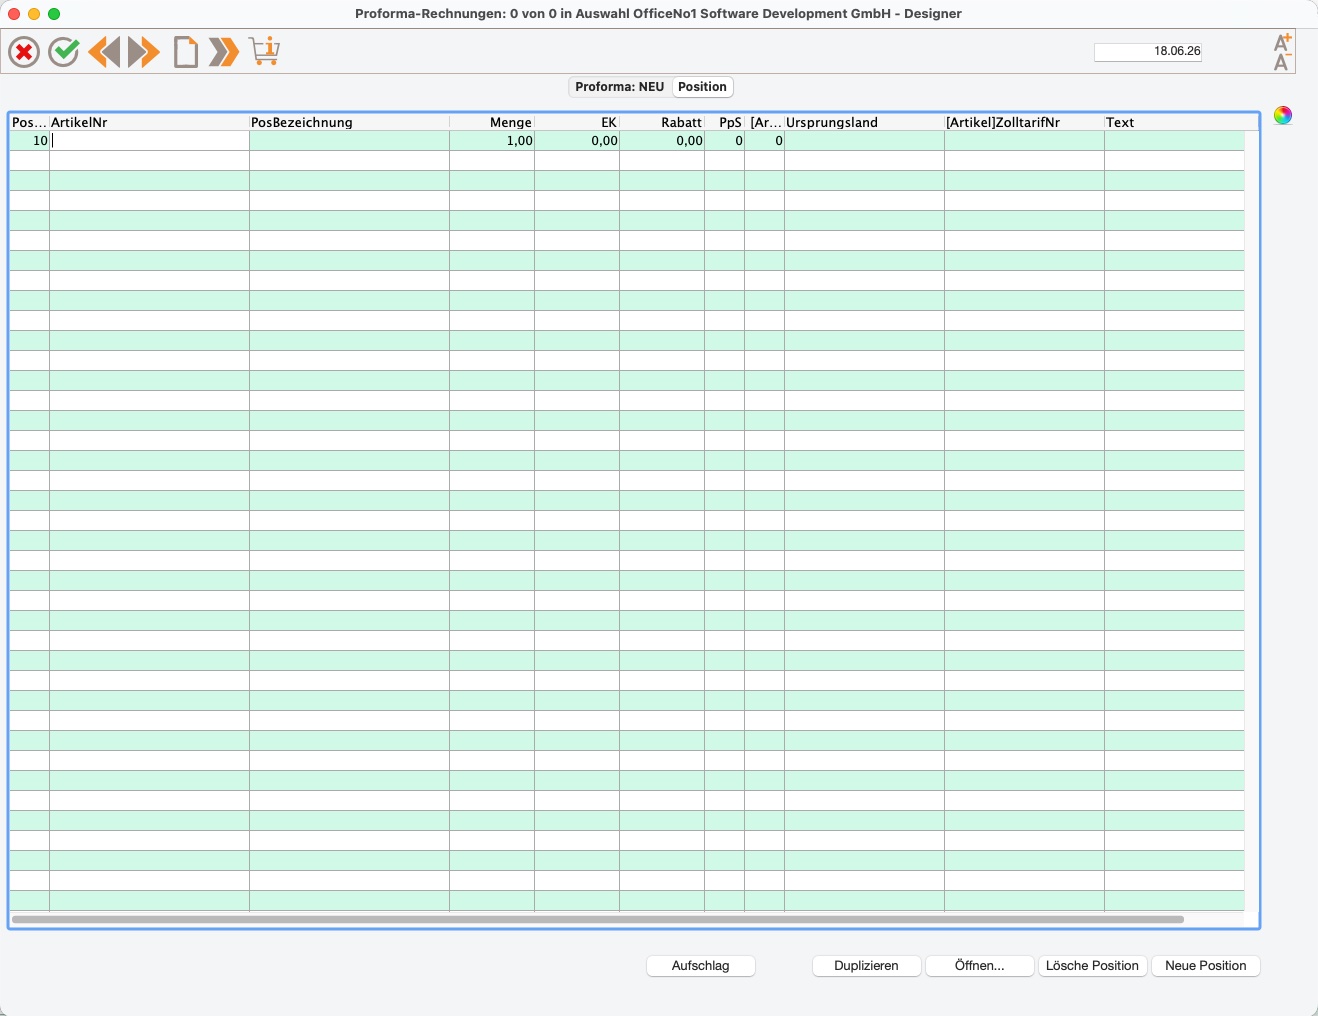Click the Aufschlag button
Screen dimensions: 1318x1016
[x=701, y=966]
